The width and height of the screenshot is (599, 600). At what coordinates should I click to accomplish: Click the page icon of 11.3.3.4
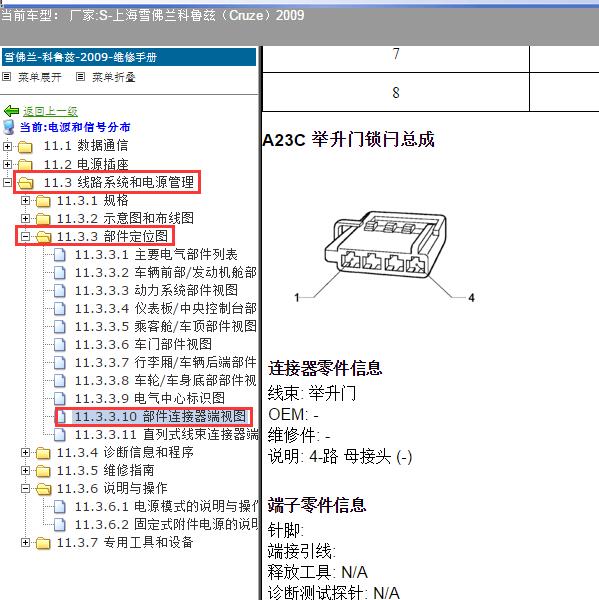click(60, 309)
